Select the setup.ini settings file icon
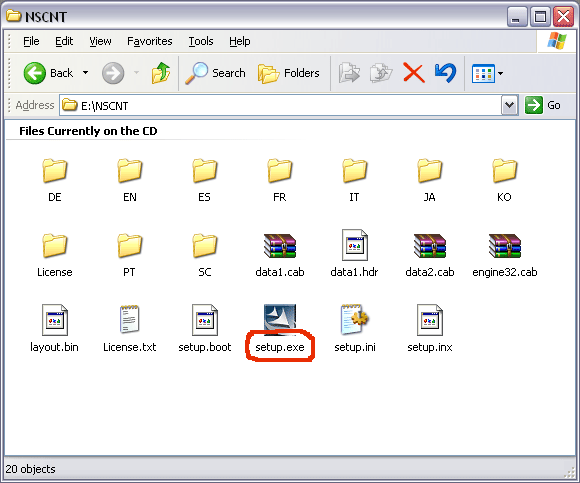Image resolution: width=580 pixels, height=483 pixels. [x=354, y=319]
